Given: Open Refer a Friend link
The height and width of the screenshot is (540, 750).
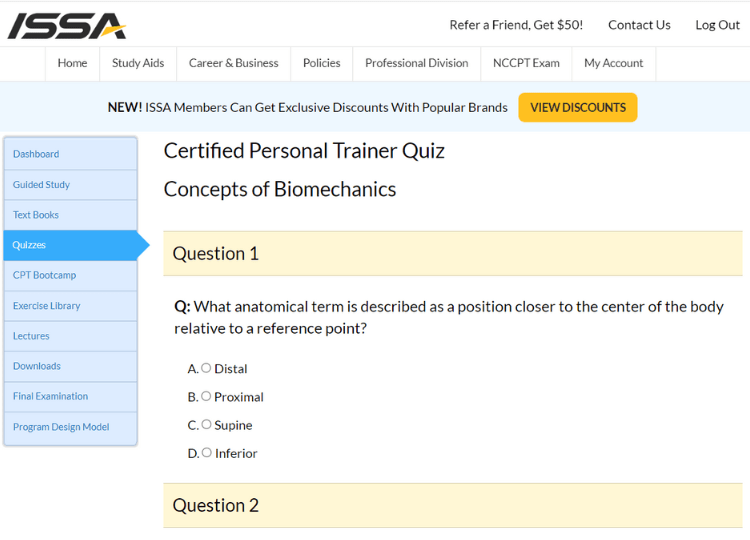Looking at the screenshot, I should [x=516, y=25].
